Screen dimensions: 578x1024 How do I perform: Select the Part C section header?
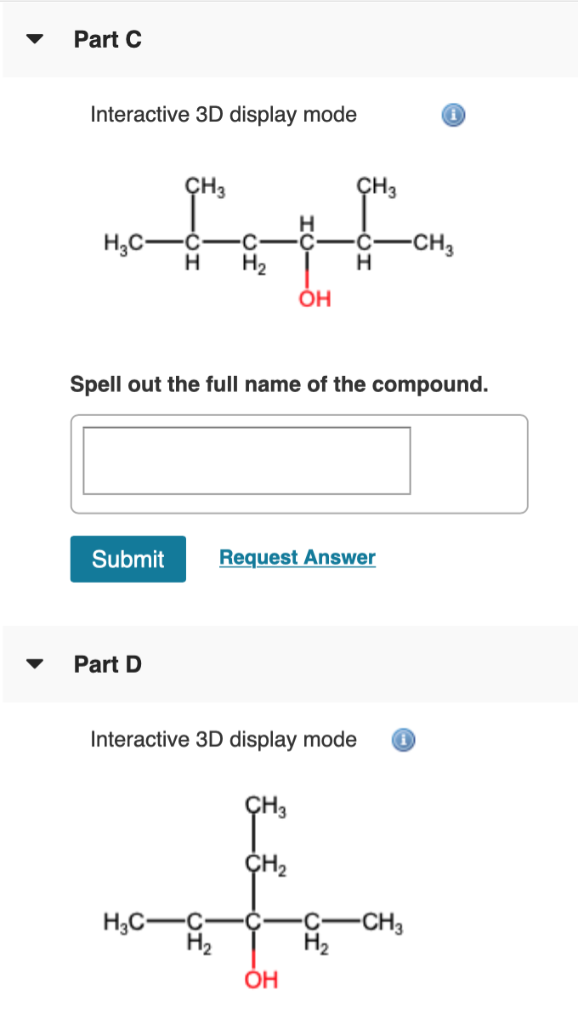(x=106, y=40)
